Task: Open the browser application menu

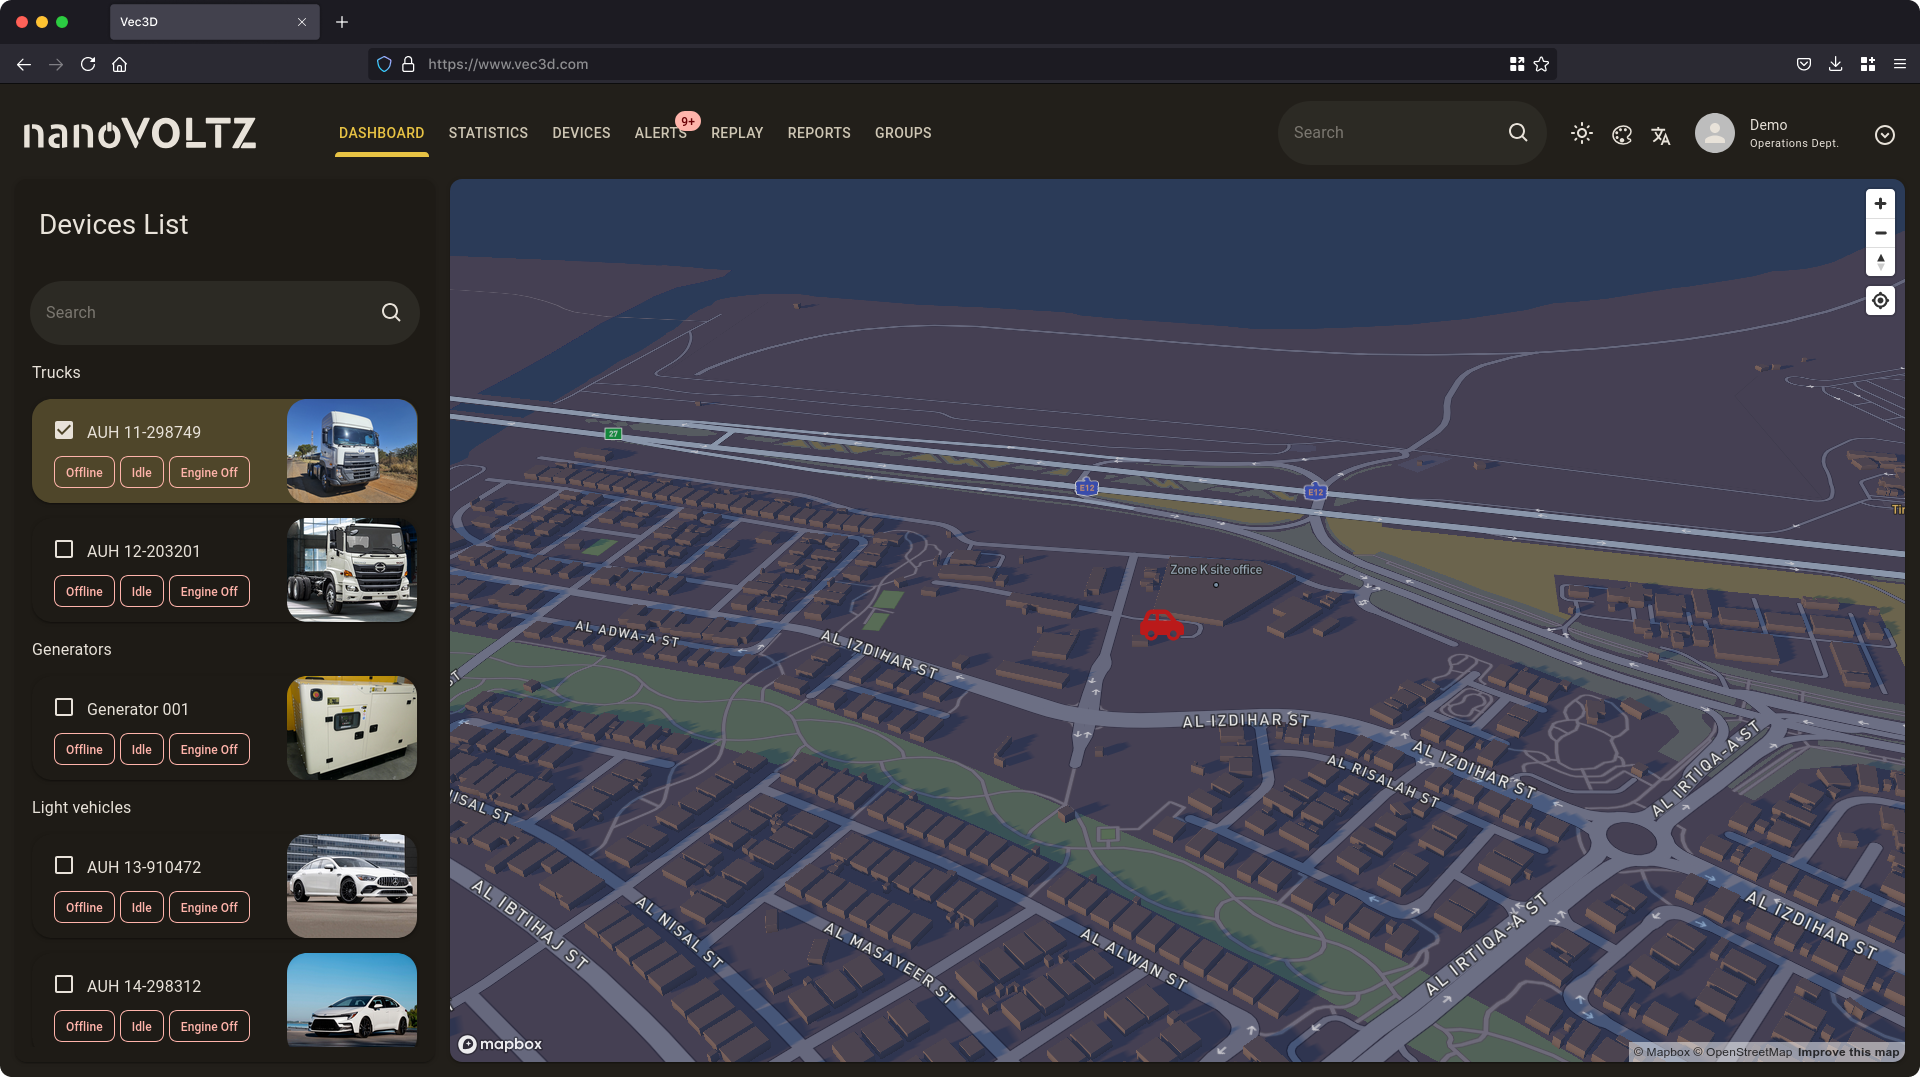Action: pyautogui.click(x=1899, y=64)
